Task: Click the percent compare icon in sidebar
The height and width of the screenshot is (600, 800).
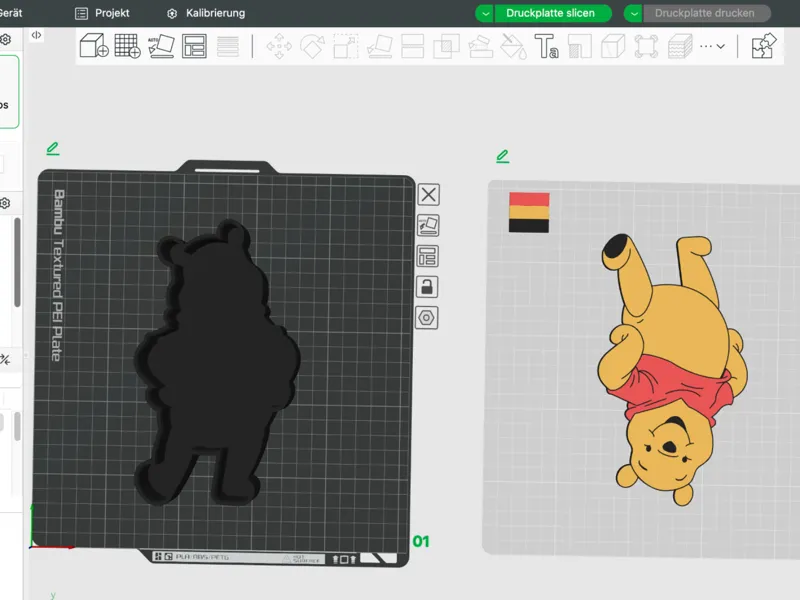Action: (x=5, y=360)
